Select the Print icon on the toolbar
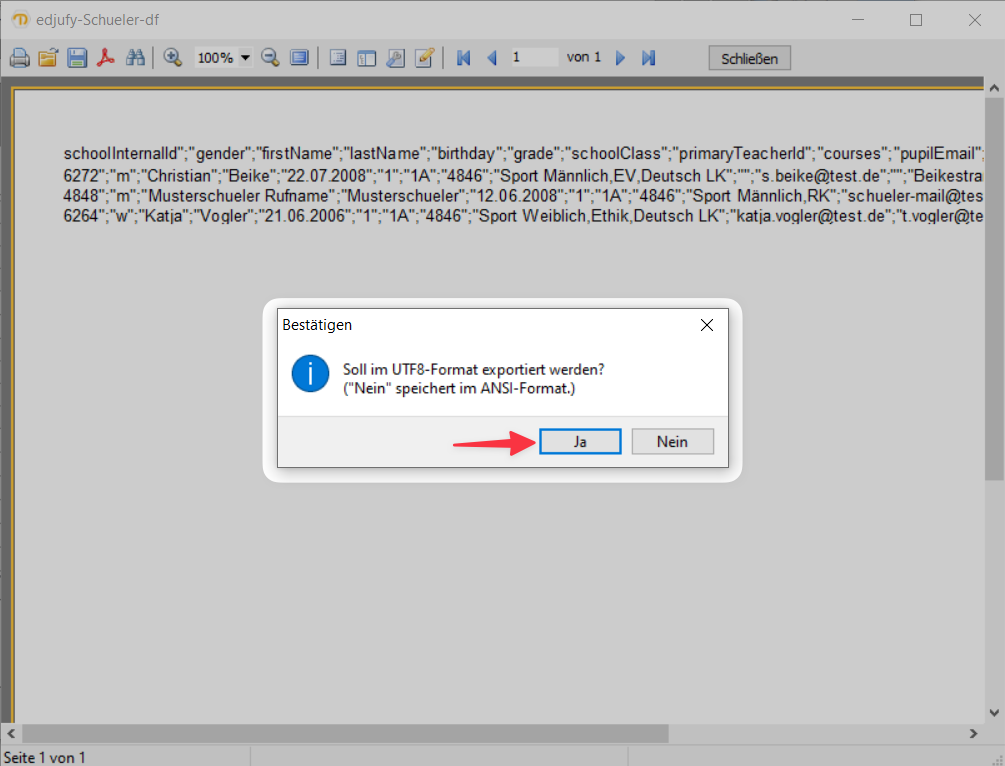Viewport: 1005px width, 766px height. click(x=19, y=57)
